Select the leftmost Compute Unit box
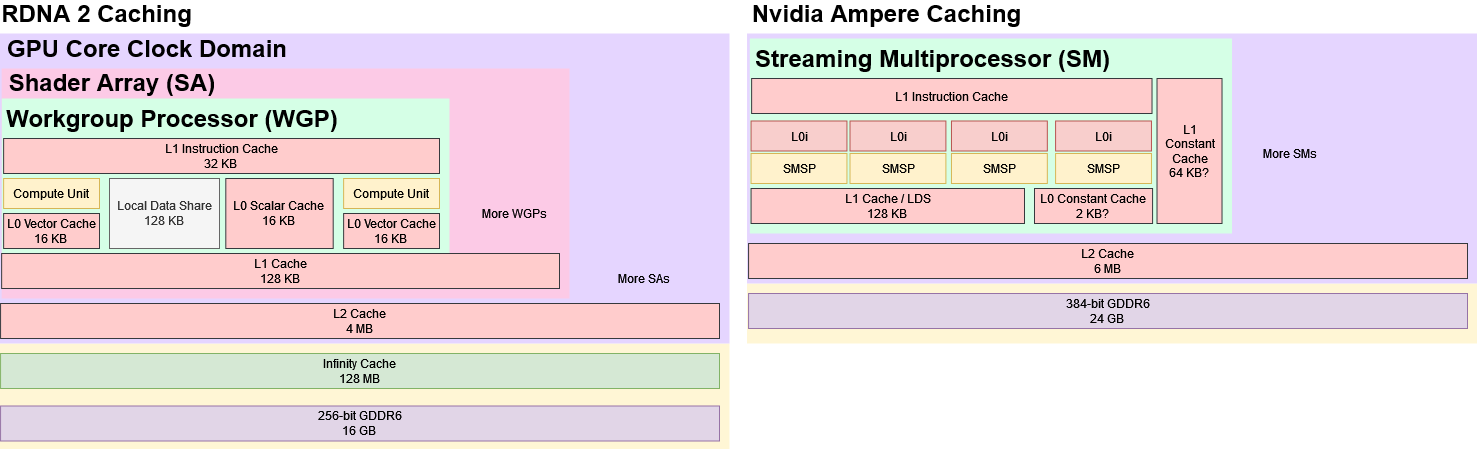 52,194
